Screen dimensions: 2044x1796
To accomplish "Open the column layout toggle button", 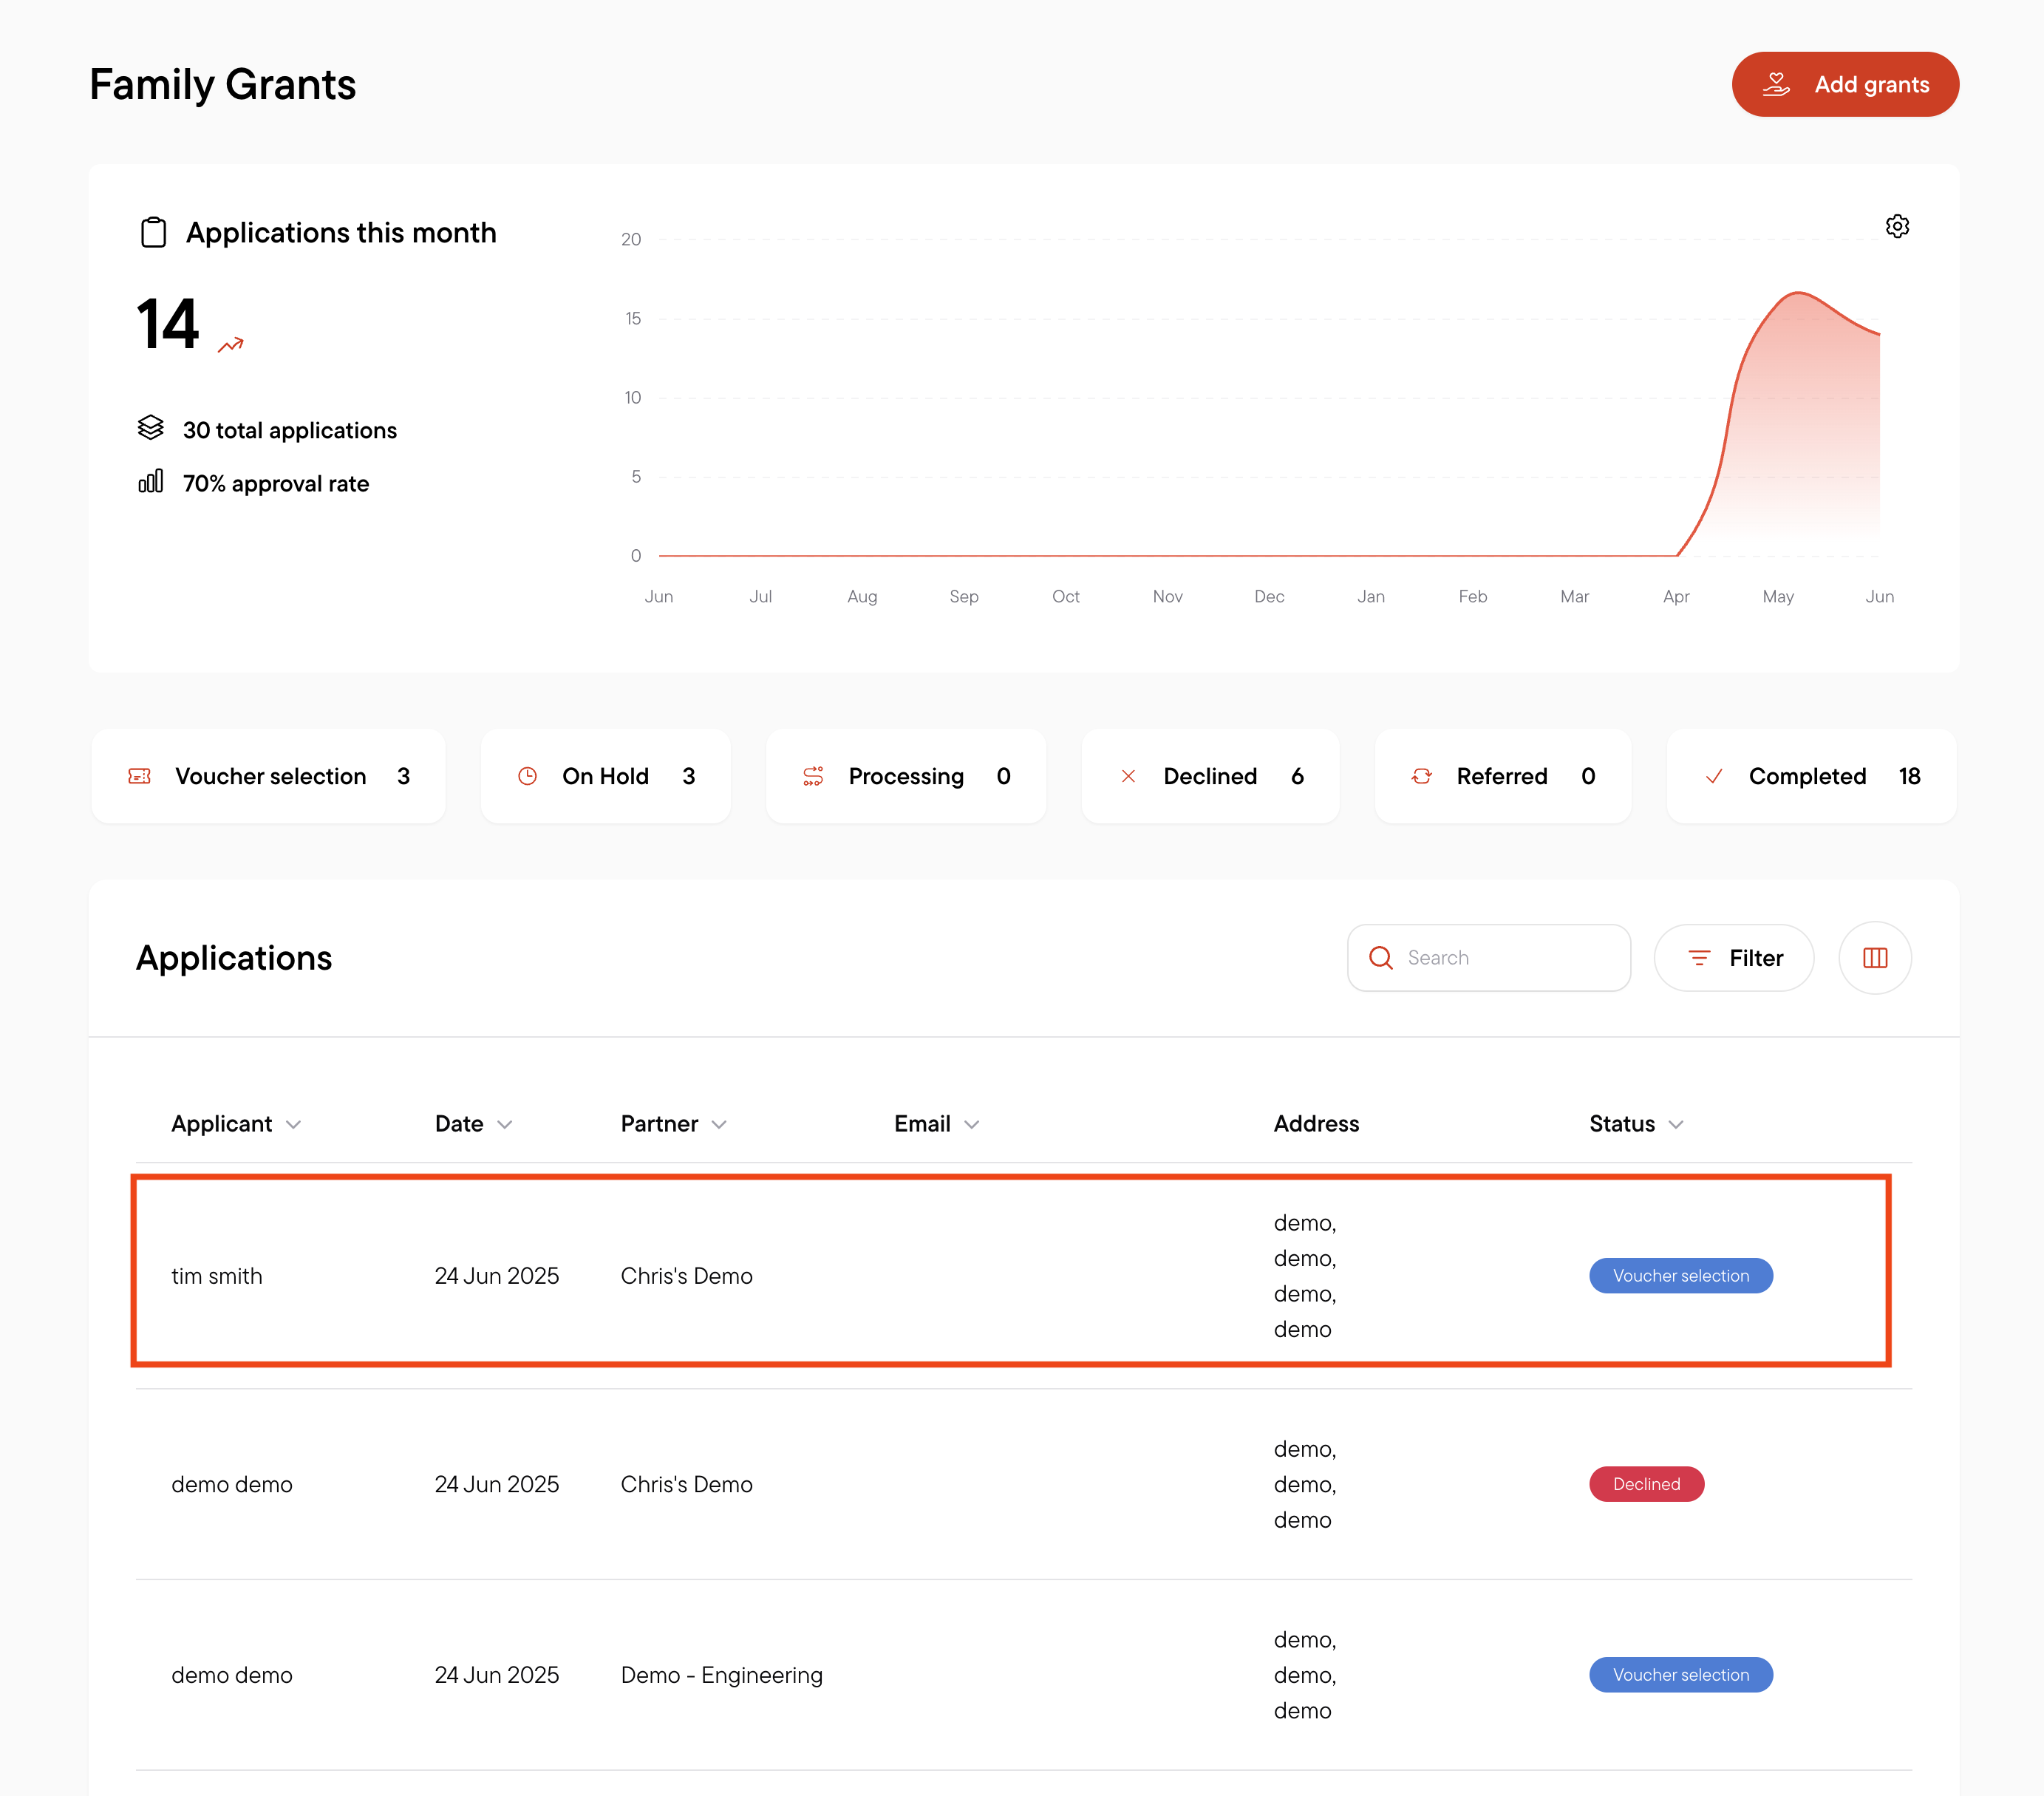I will 1875,958.
